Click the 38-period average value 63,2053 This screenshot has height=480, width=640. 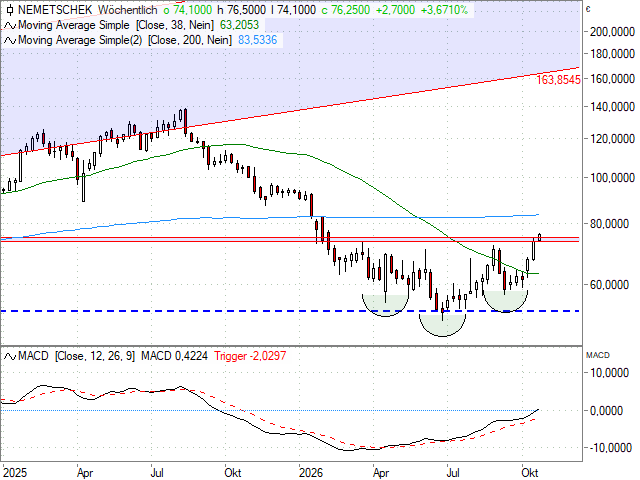click(x=240, y=25)
